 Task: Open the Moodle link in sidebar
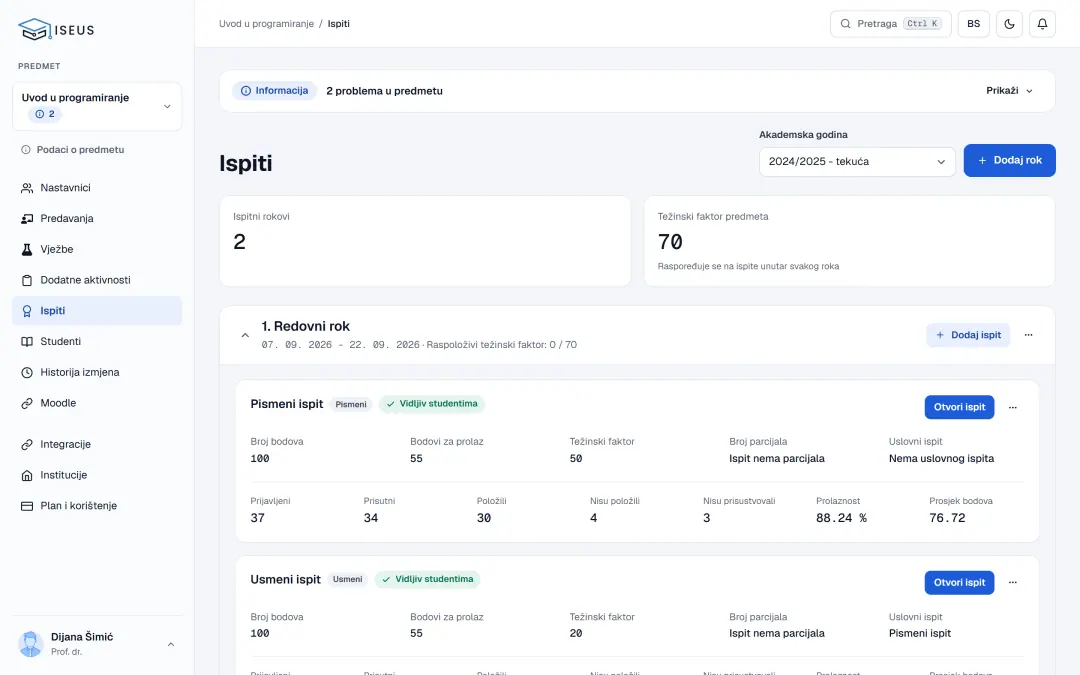[x=97, y=403]
